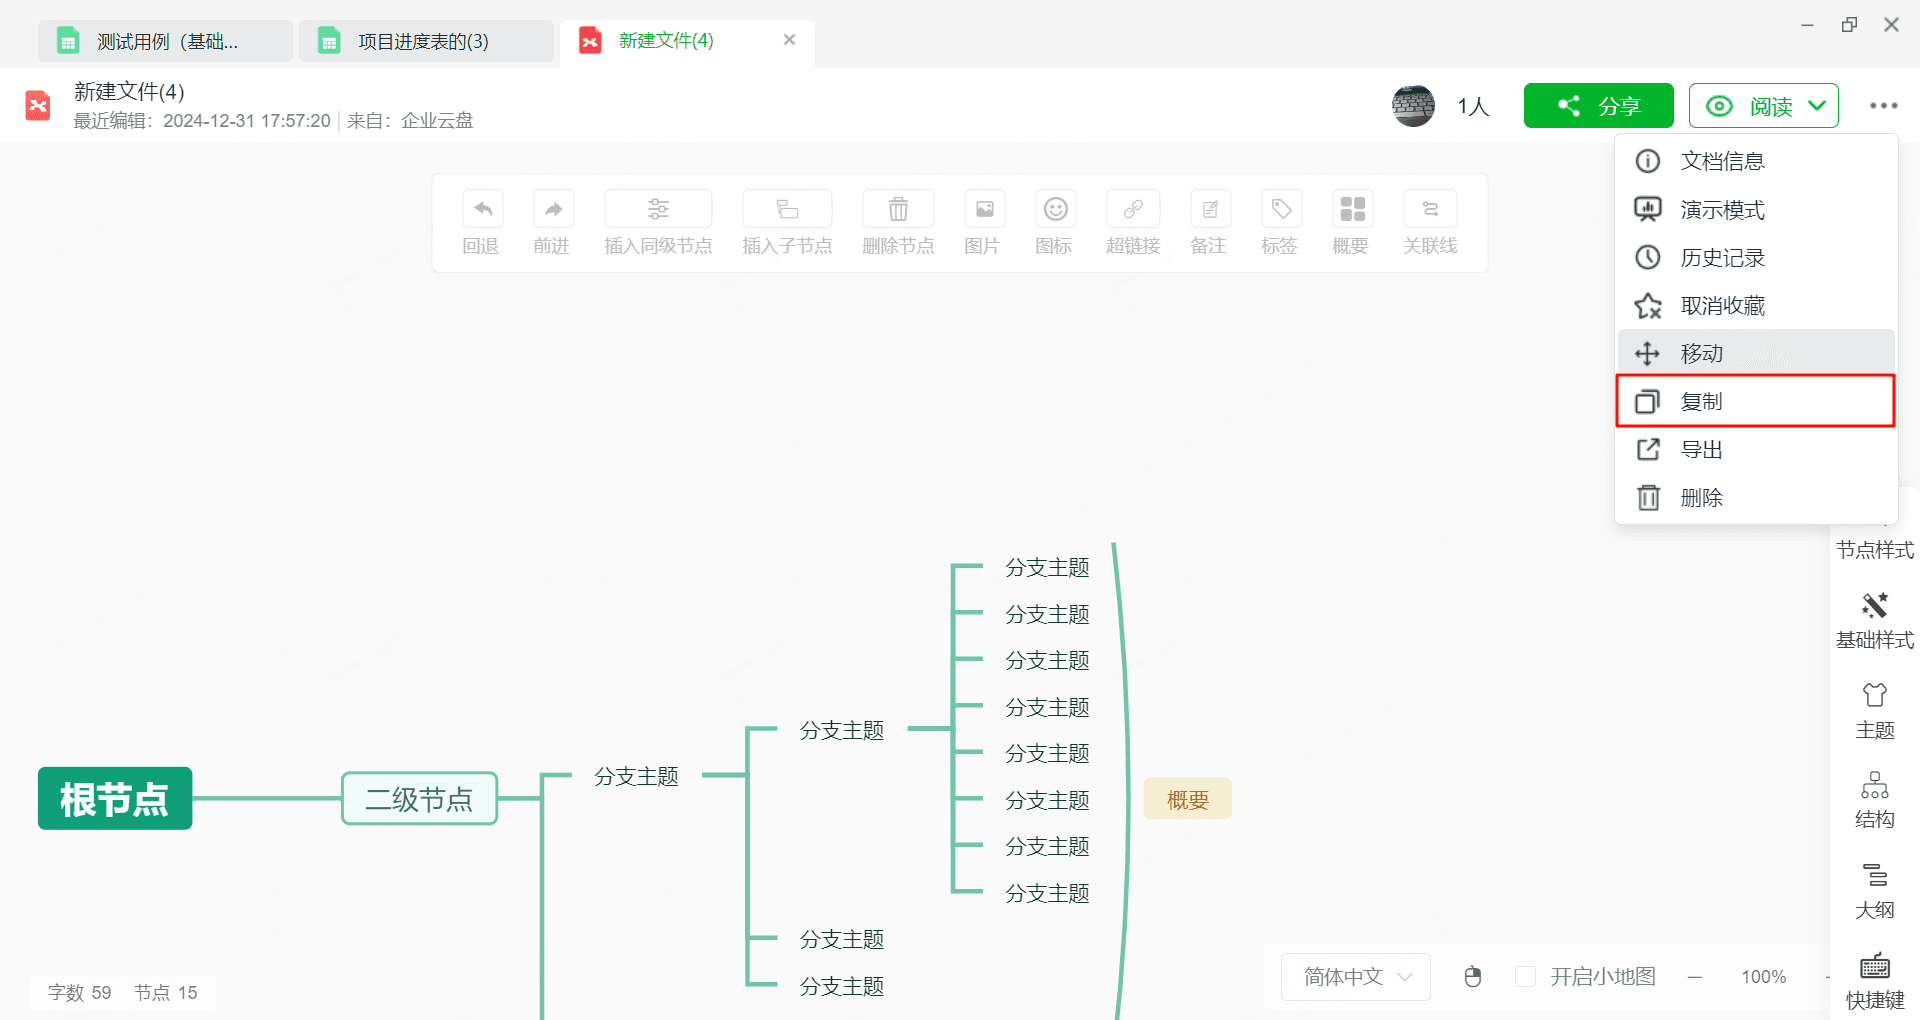This screenshot has width=1920, height=1020.
Task: Select 导出 in the menu
Action: click(1756, 449)
